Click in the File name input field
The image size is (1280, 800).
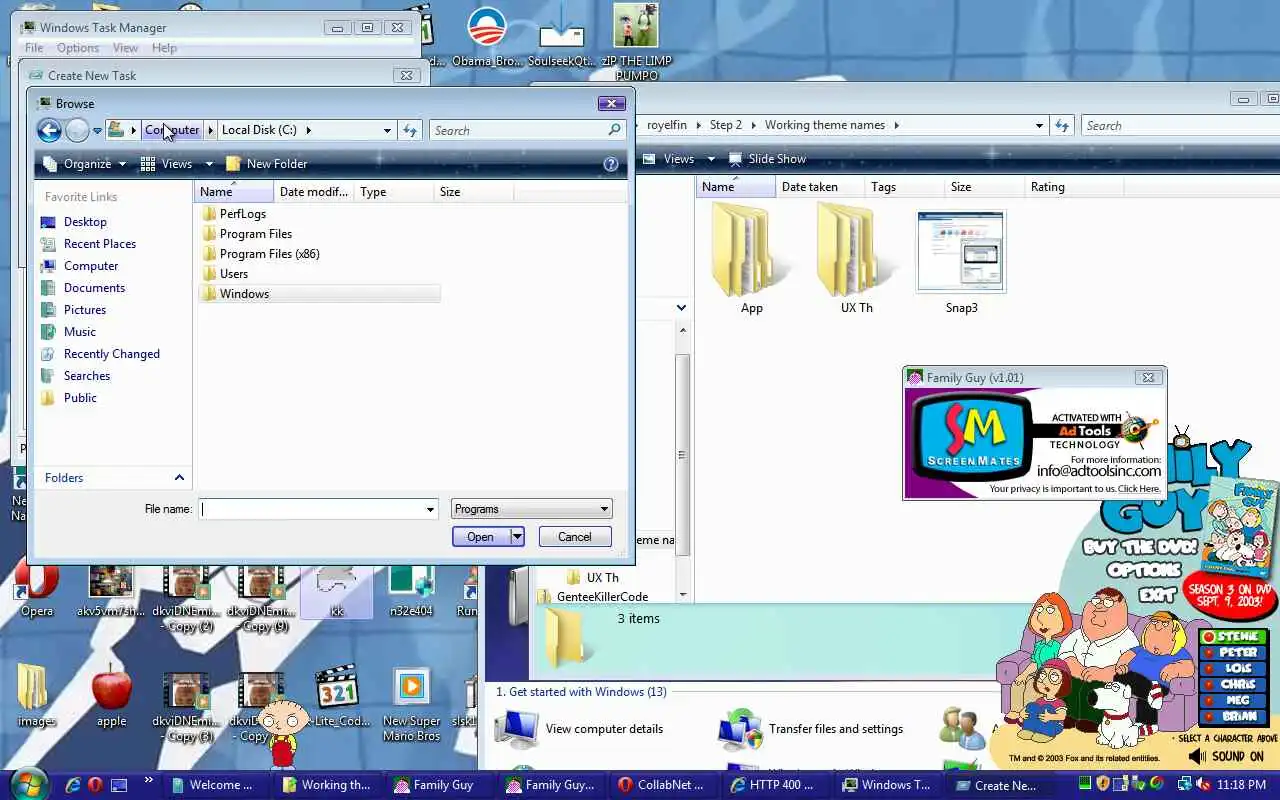point(311,509)
